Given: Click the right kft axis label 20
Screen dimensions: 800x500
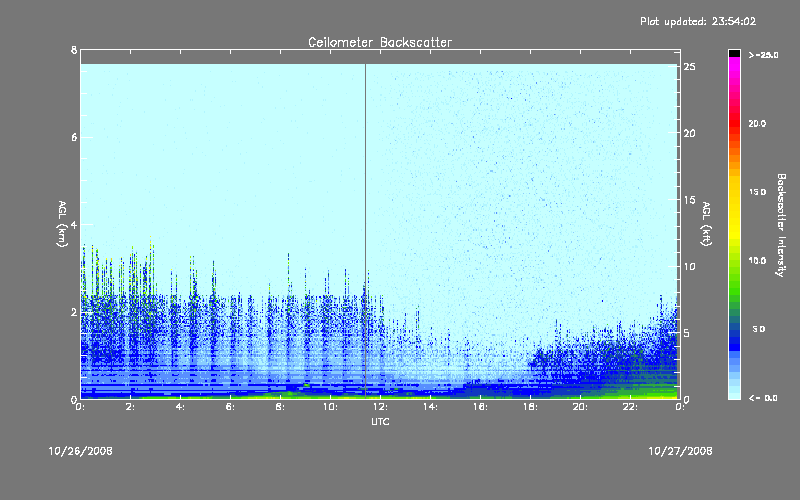Looking at the screenshot, I should (x=690, y=133).
